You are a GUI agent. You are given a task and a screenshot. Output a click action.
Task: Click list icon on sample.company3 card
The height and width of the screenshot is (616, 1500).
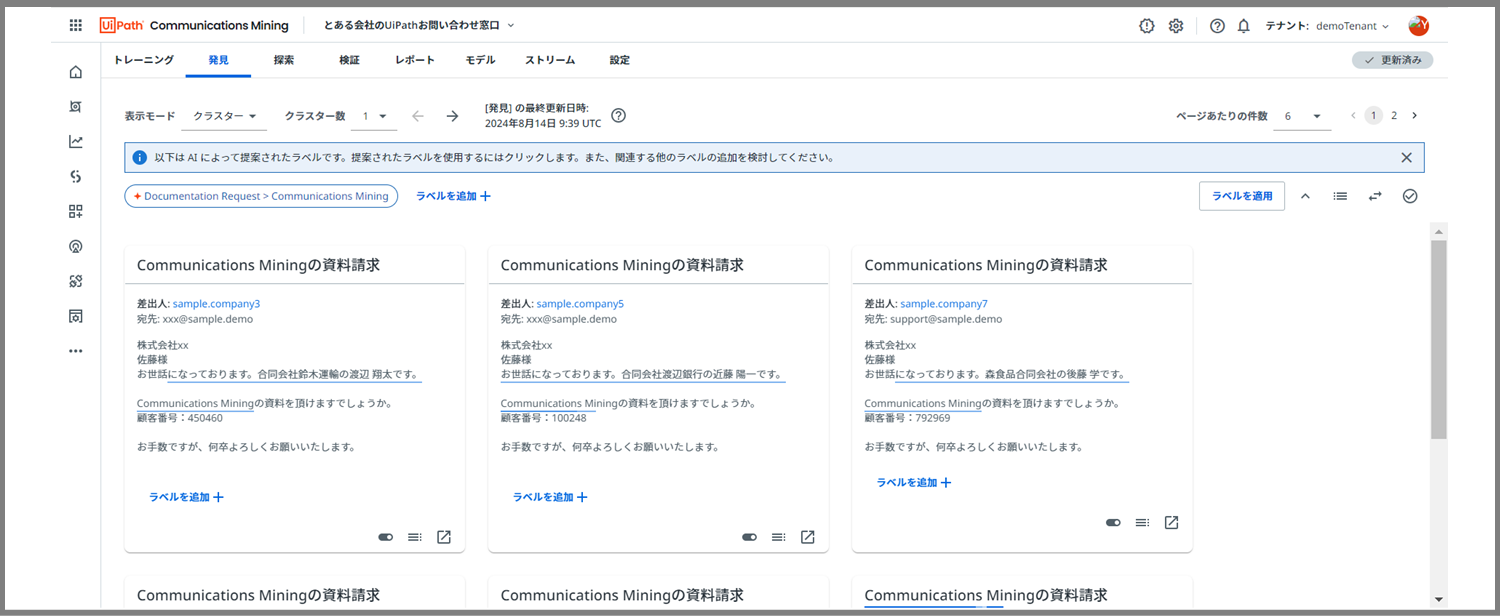tap(415, 537)
